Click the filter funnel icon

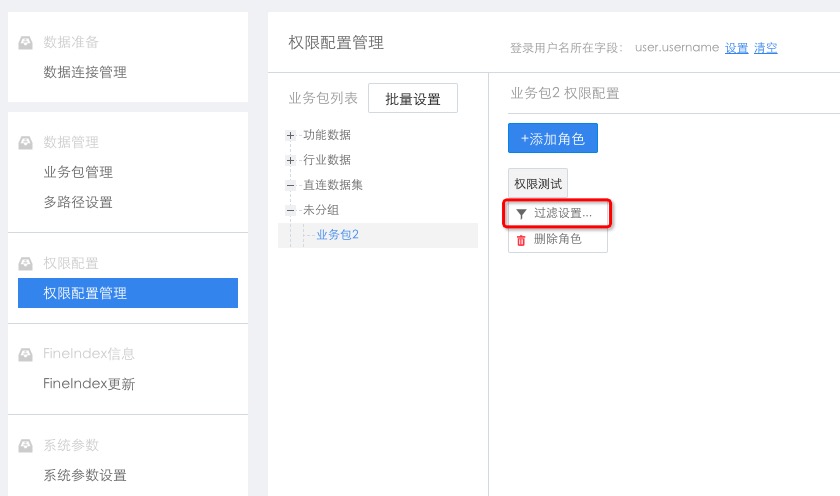coord(521,214)
